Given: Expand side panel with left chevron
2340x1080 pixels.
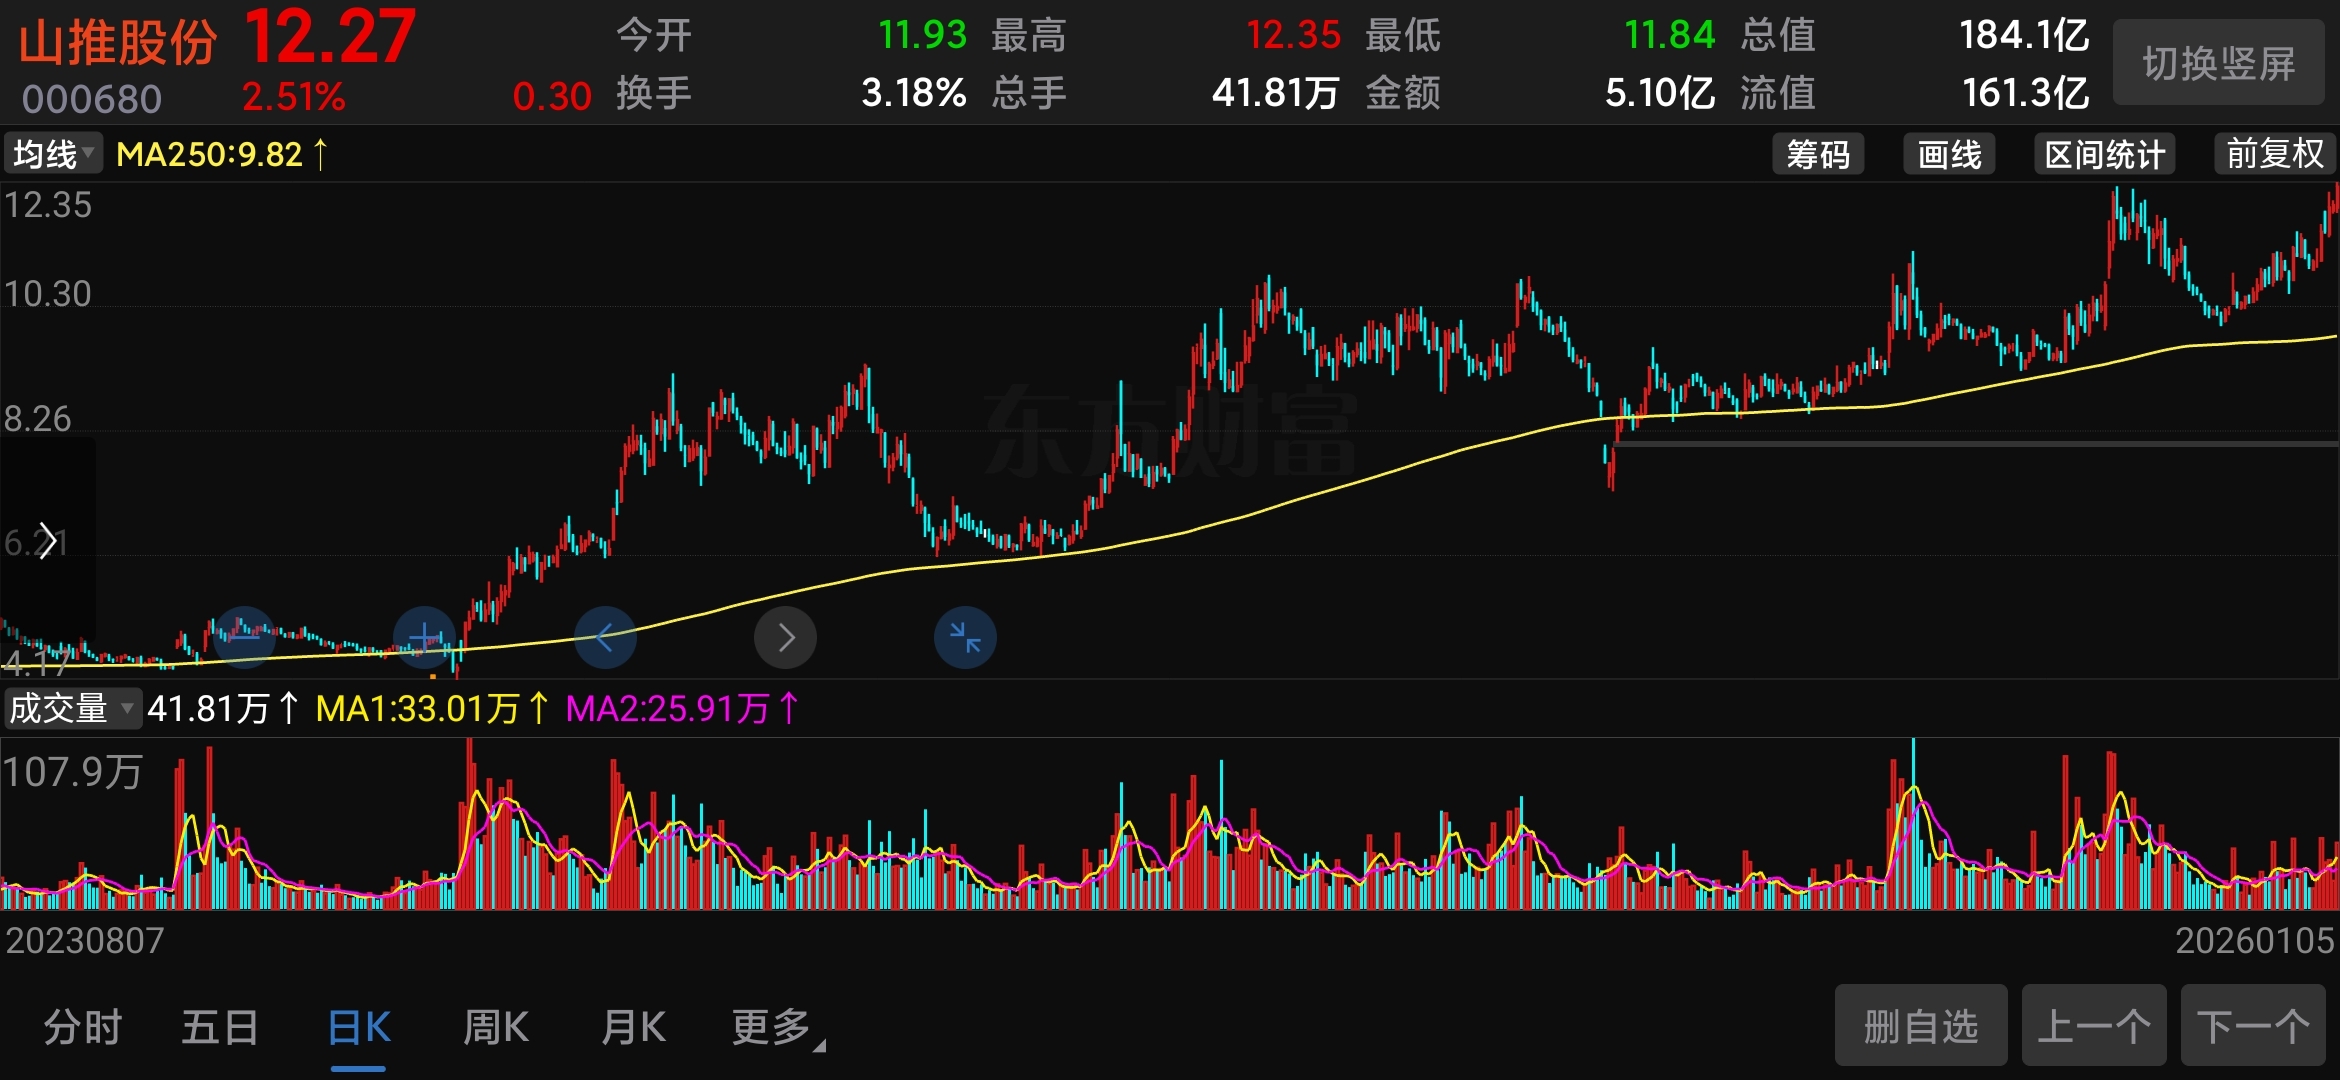Looking at the screenshot, I should 46,541.
